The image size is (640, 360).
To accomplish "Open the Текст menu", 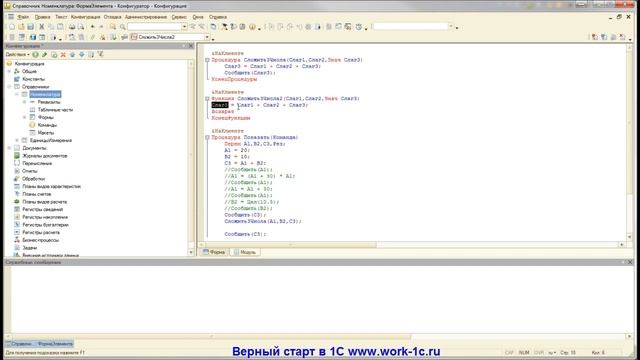I will (x=61, y=17).
